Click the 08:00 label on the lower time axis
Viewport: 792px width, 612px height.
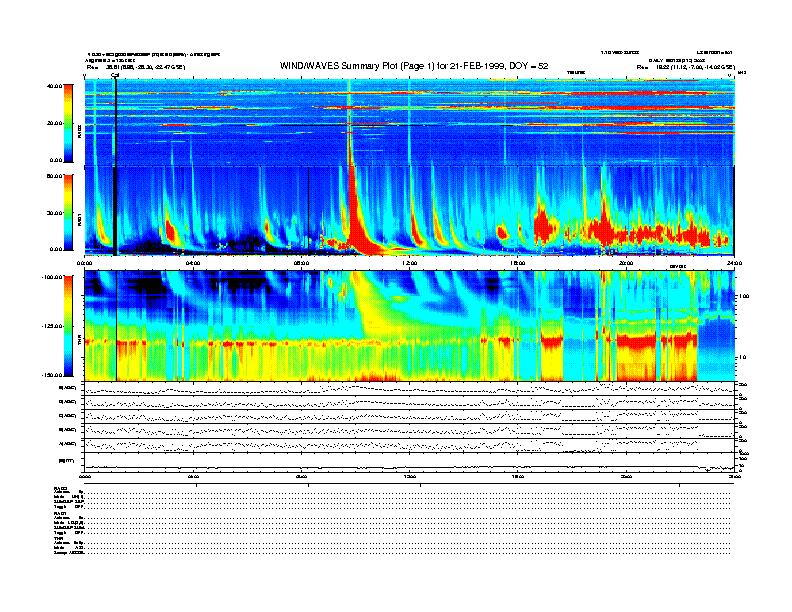tap(302, 476)
